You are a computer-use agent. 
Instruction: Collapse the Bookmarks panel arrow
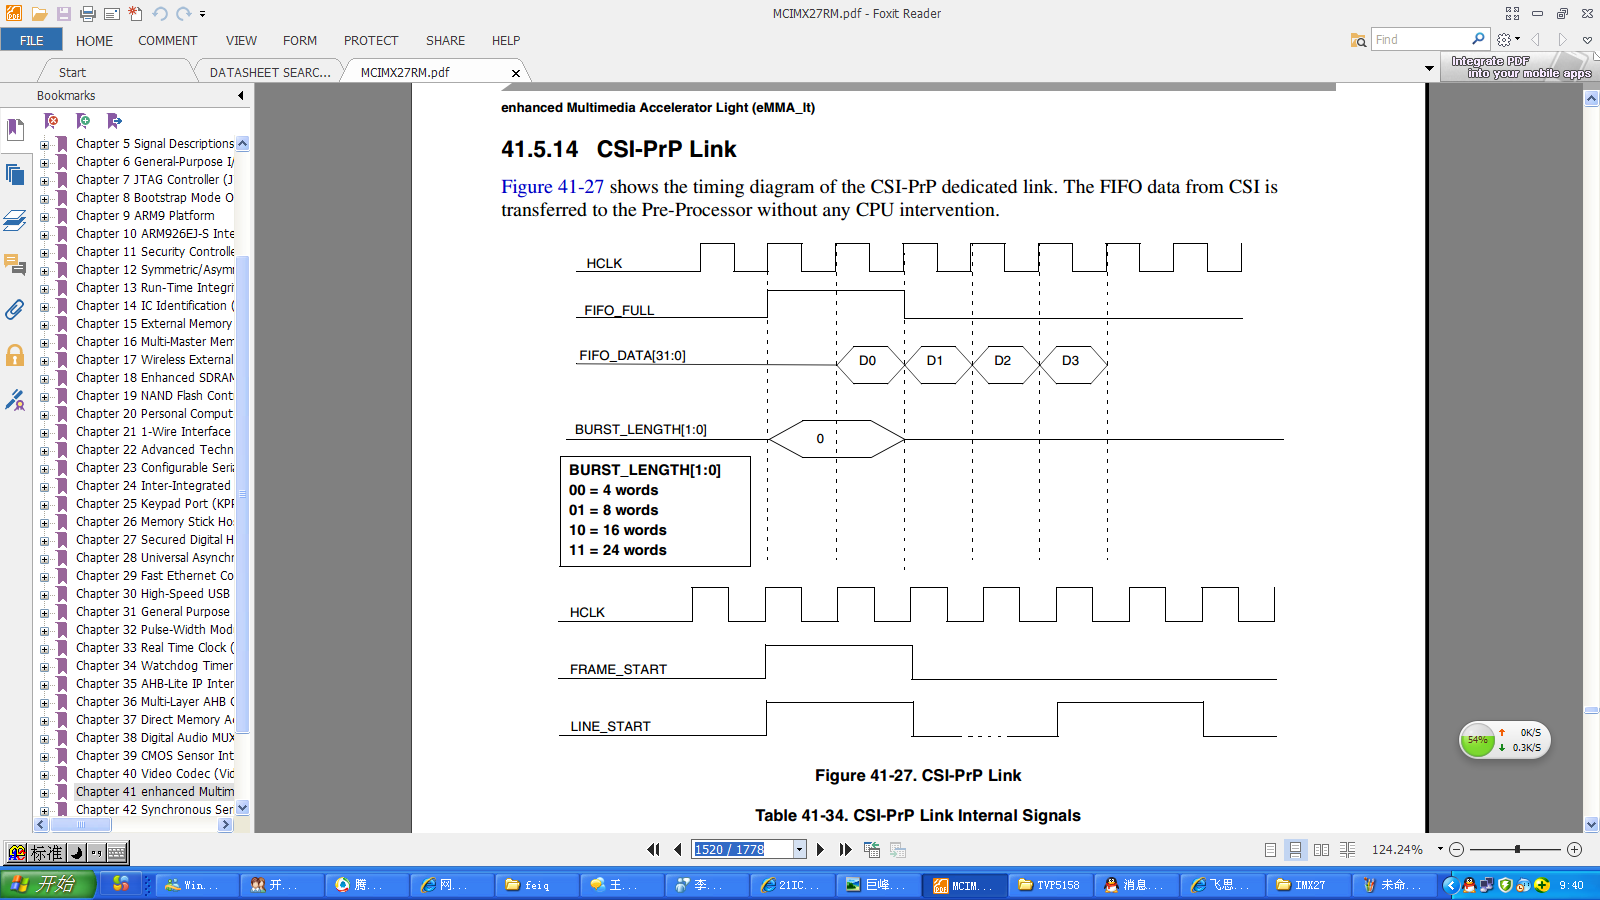tap(240, 96)
